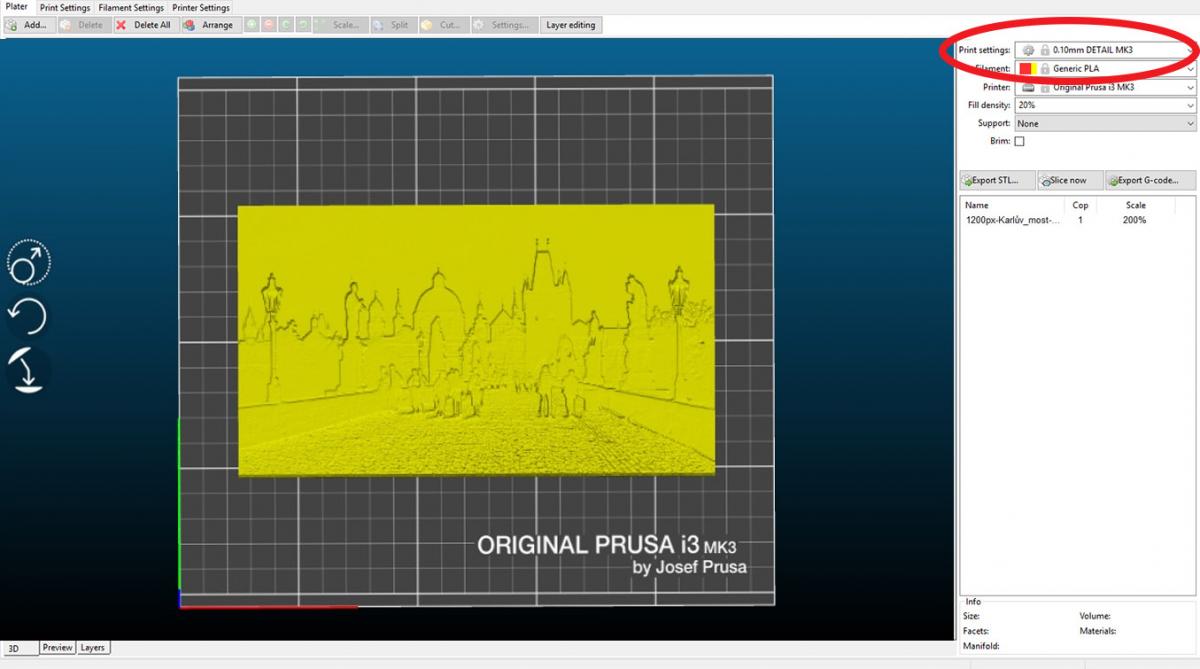Viewport: 1200px width, 669px height.
Task: Switch to the Preview tab
Action: pos(57,647)
